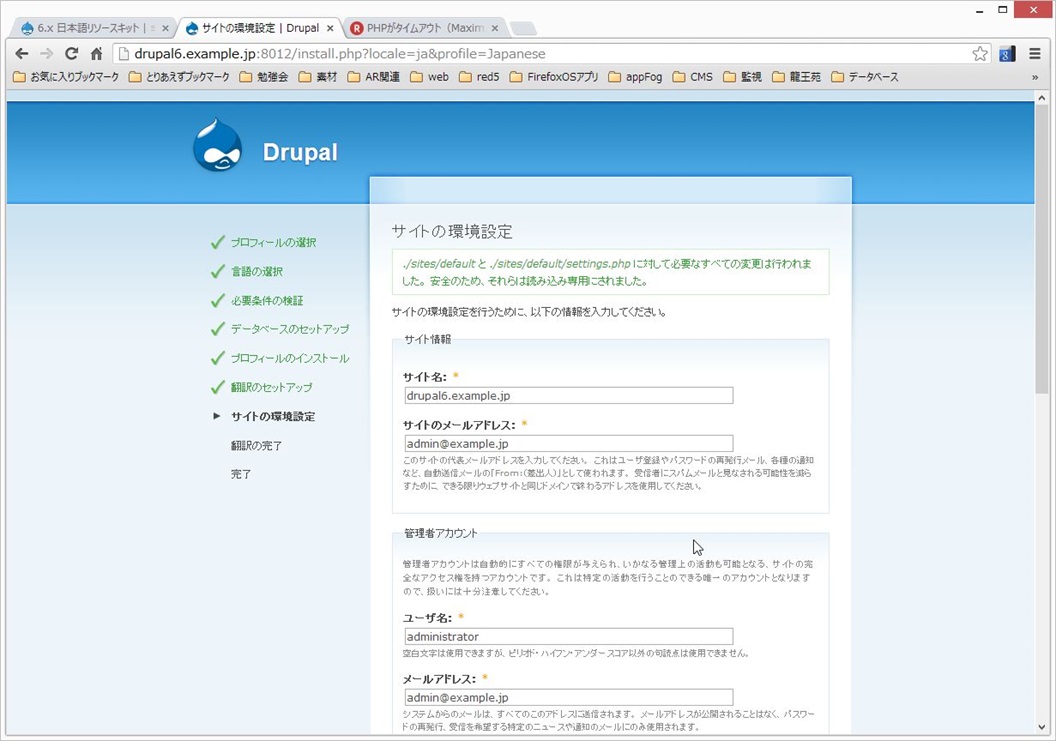Click 完了 final step
The height and width of the screenshot is (741, 1056).
[x=240, y=474]
